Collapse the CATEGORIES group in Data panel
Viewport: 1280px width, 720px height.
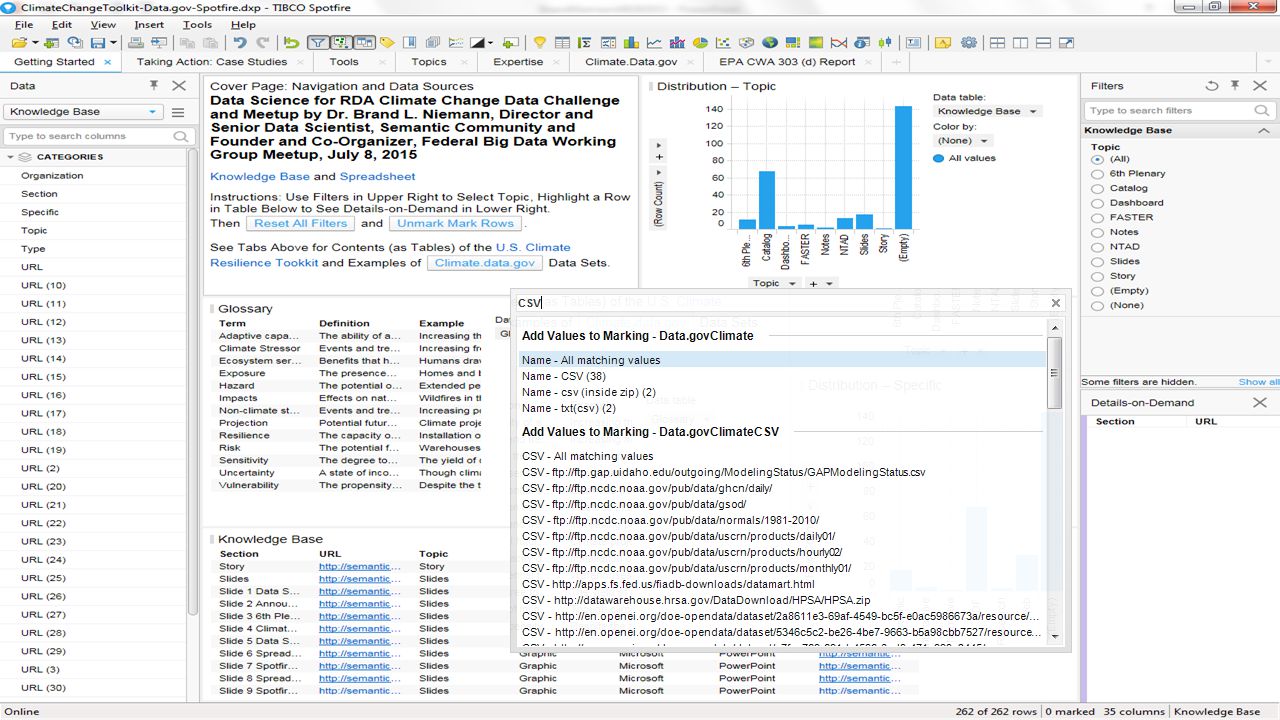coord(12,157)
